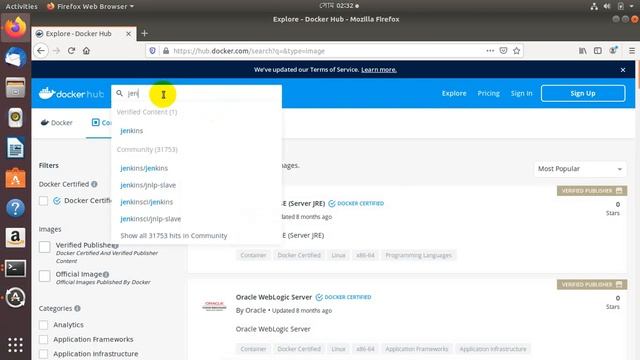640x360 pixels.
Task: Open the tracking protection shield icon
Action: 152,51
